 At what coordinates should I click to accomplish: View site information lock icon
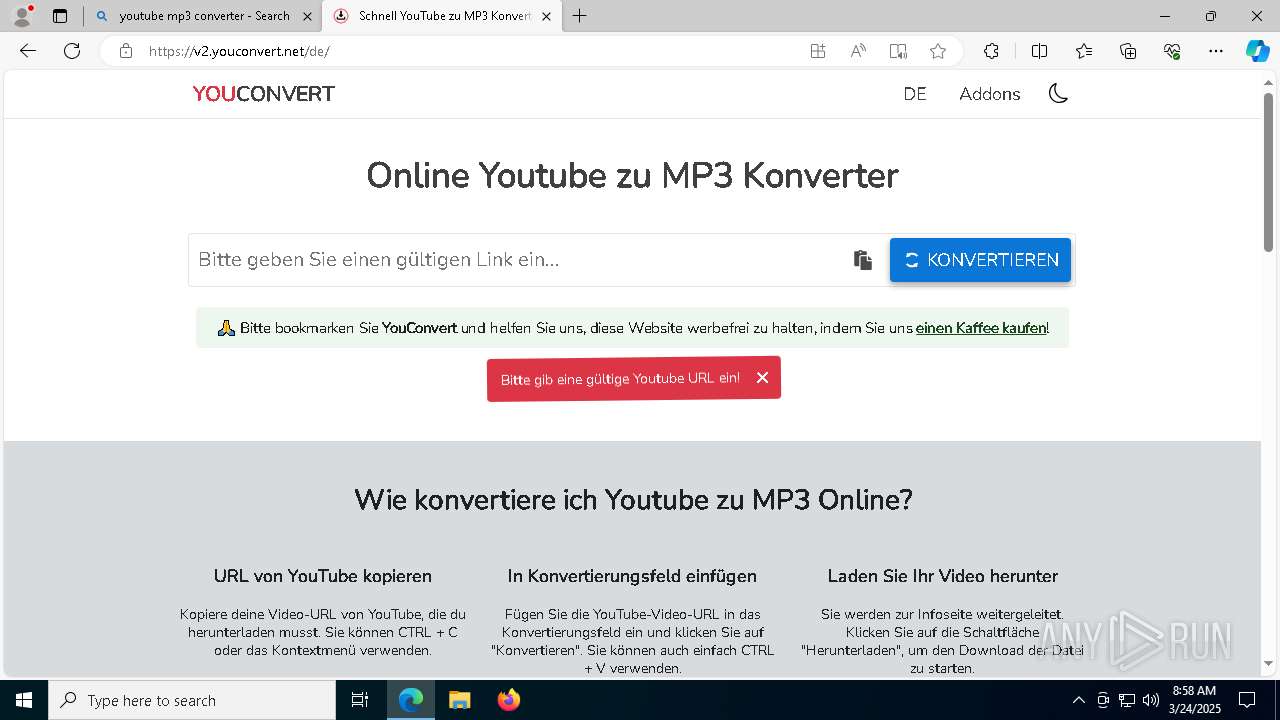pos(125,51)
